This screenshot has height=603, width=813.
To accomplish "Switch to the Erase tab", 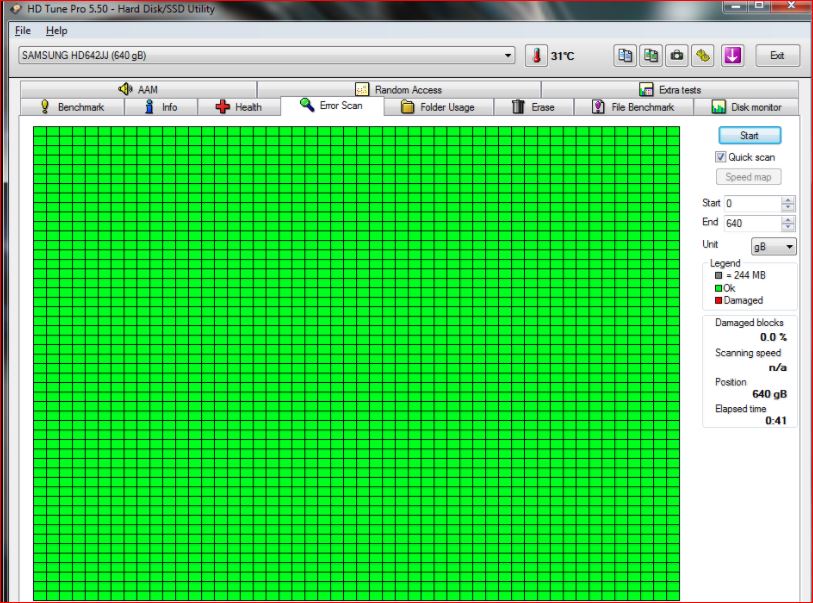I will point(534,107).
